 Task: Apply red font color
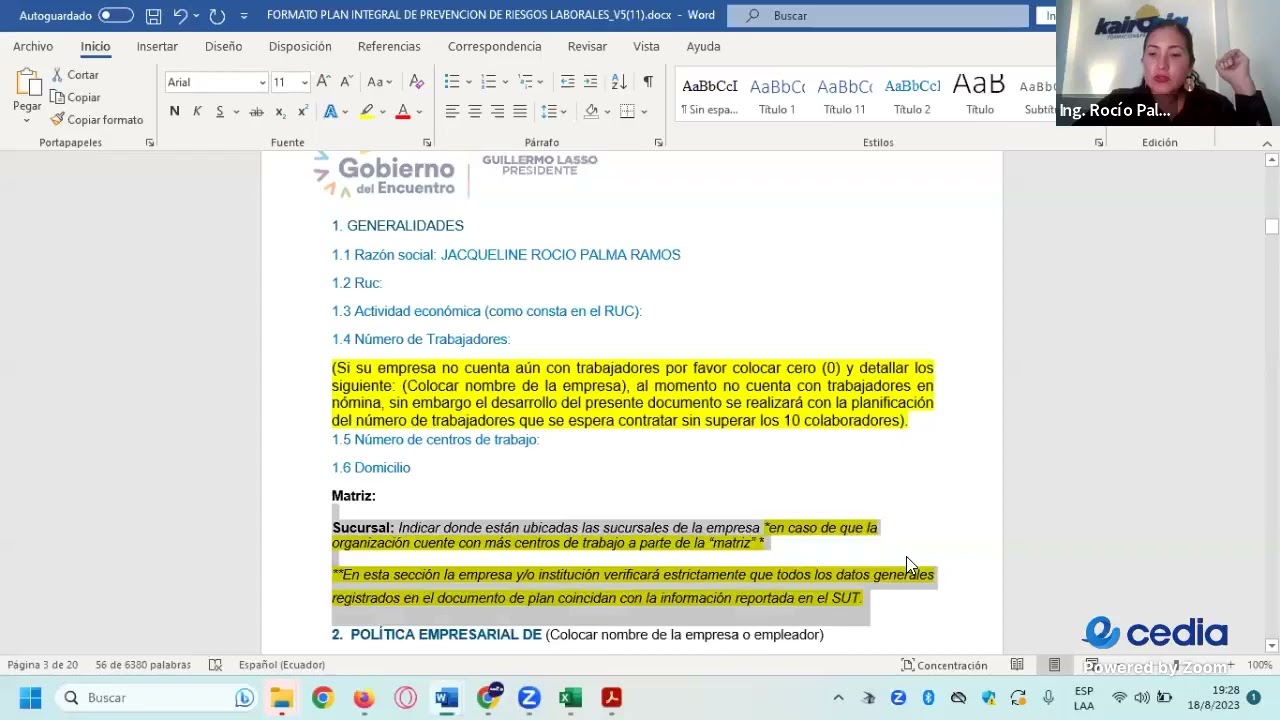pos(403,111)
